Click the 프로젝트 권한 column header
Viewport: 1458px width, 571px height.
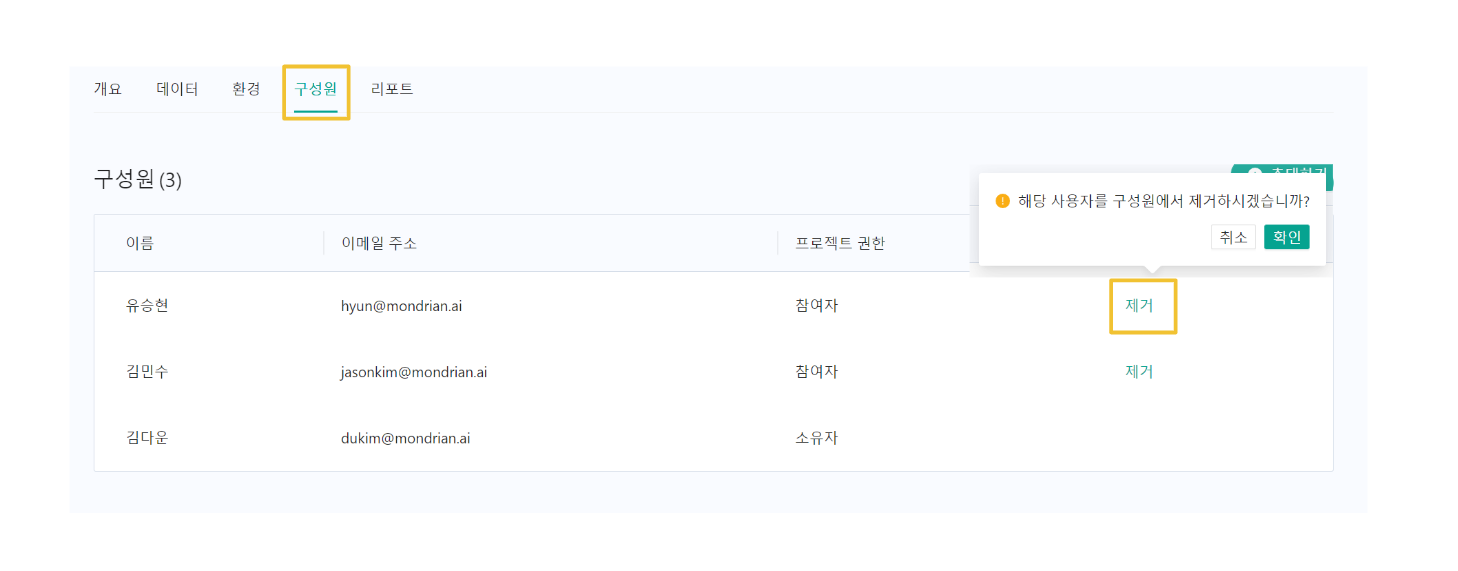pos(840,243)
